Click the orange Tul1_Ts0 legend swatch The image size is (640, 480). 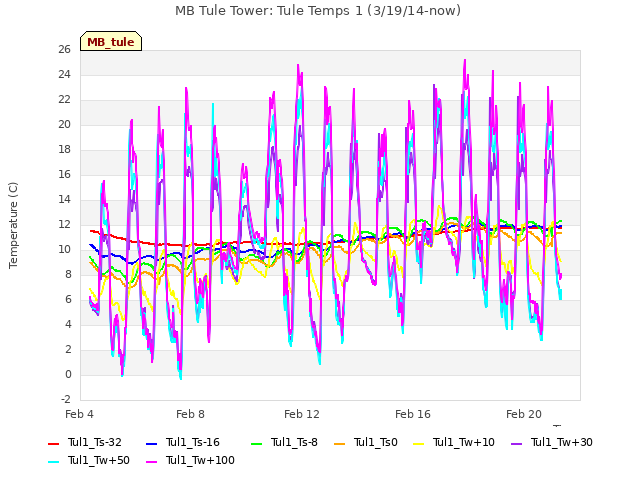tap(340, 443)
